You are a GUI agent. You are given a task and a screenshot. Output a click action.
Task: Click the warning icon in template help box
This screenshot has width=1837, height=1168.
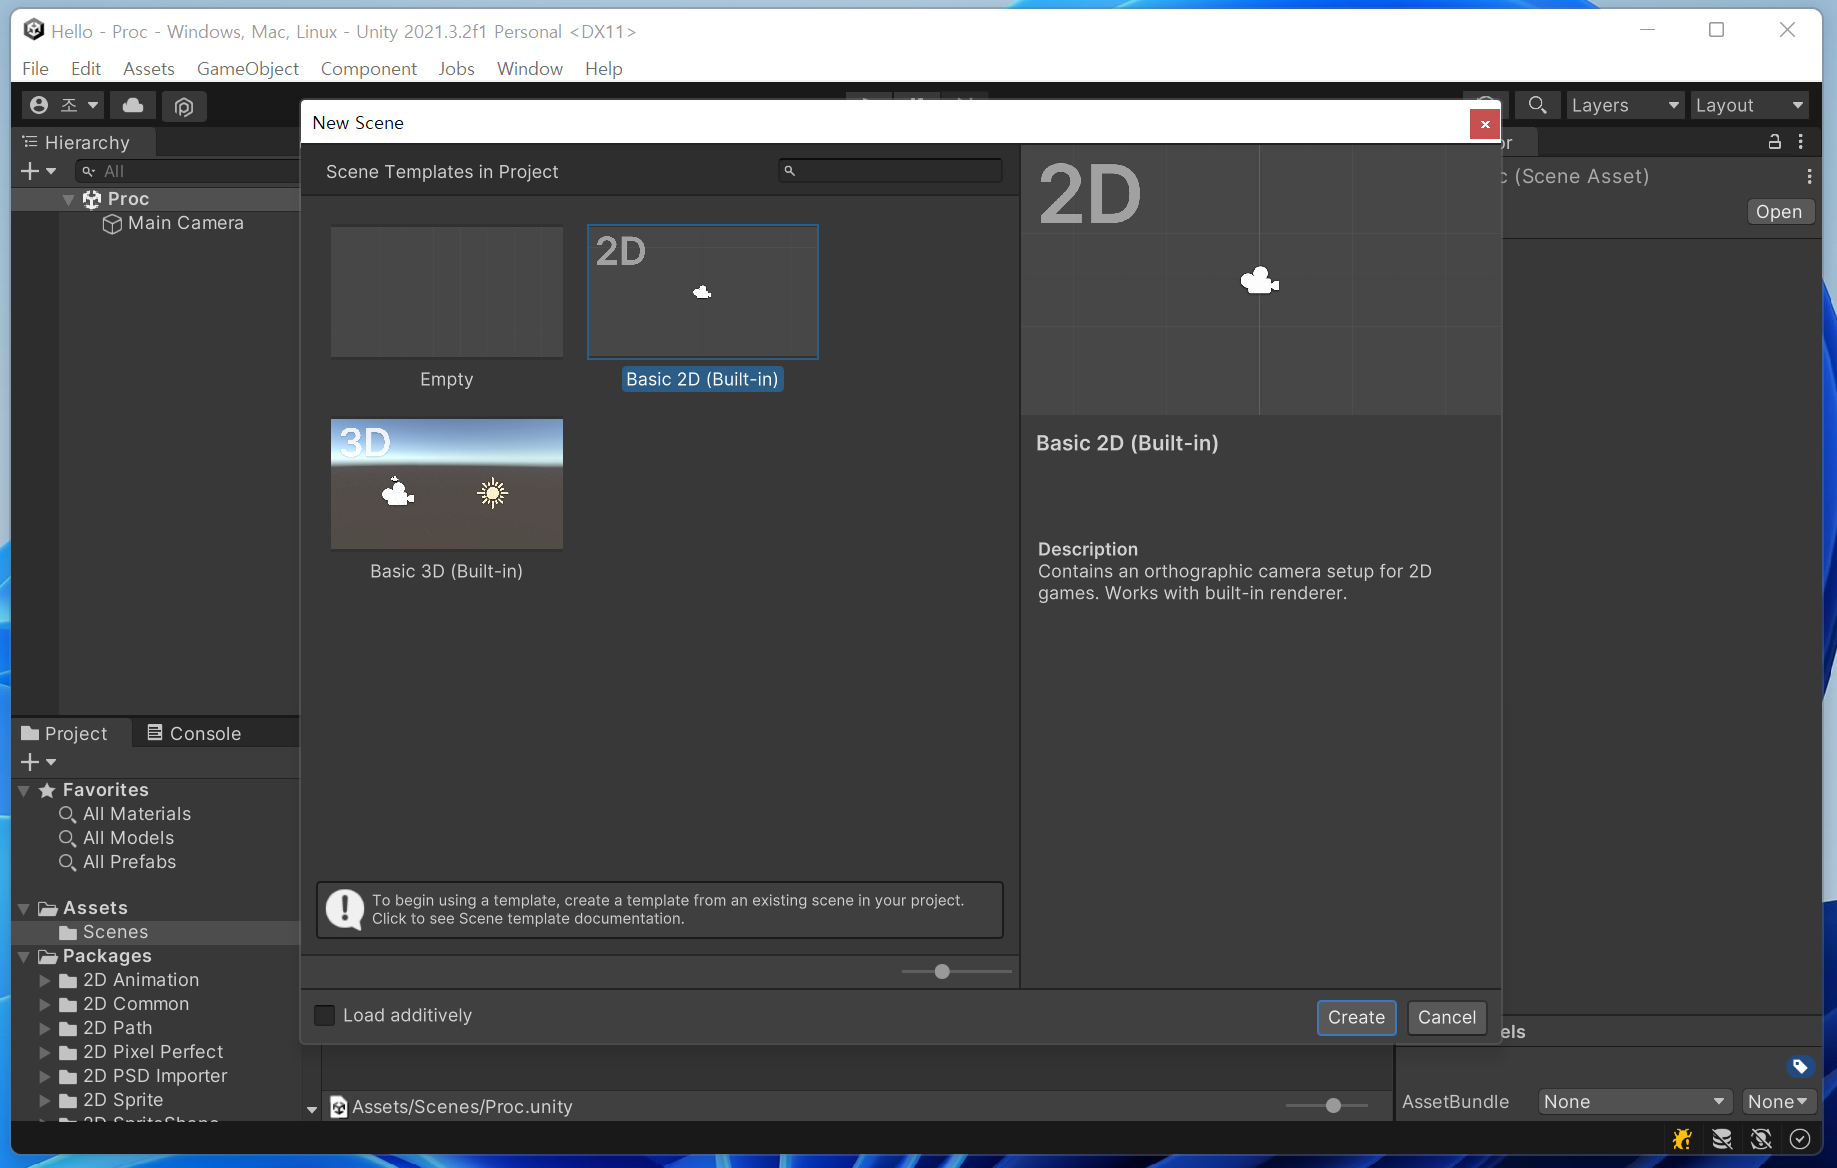[345, 909]
